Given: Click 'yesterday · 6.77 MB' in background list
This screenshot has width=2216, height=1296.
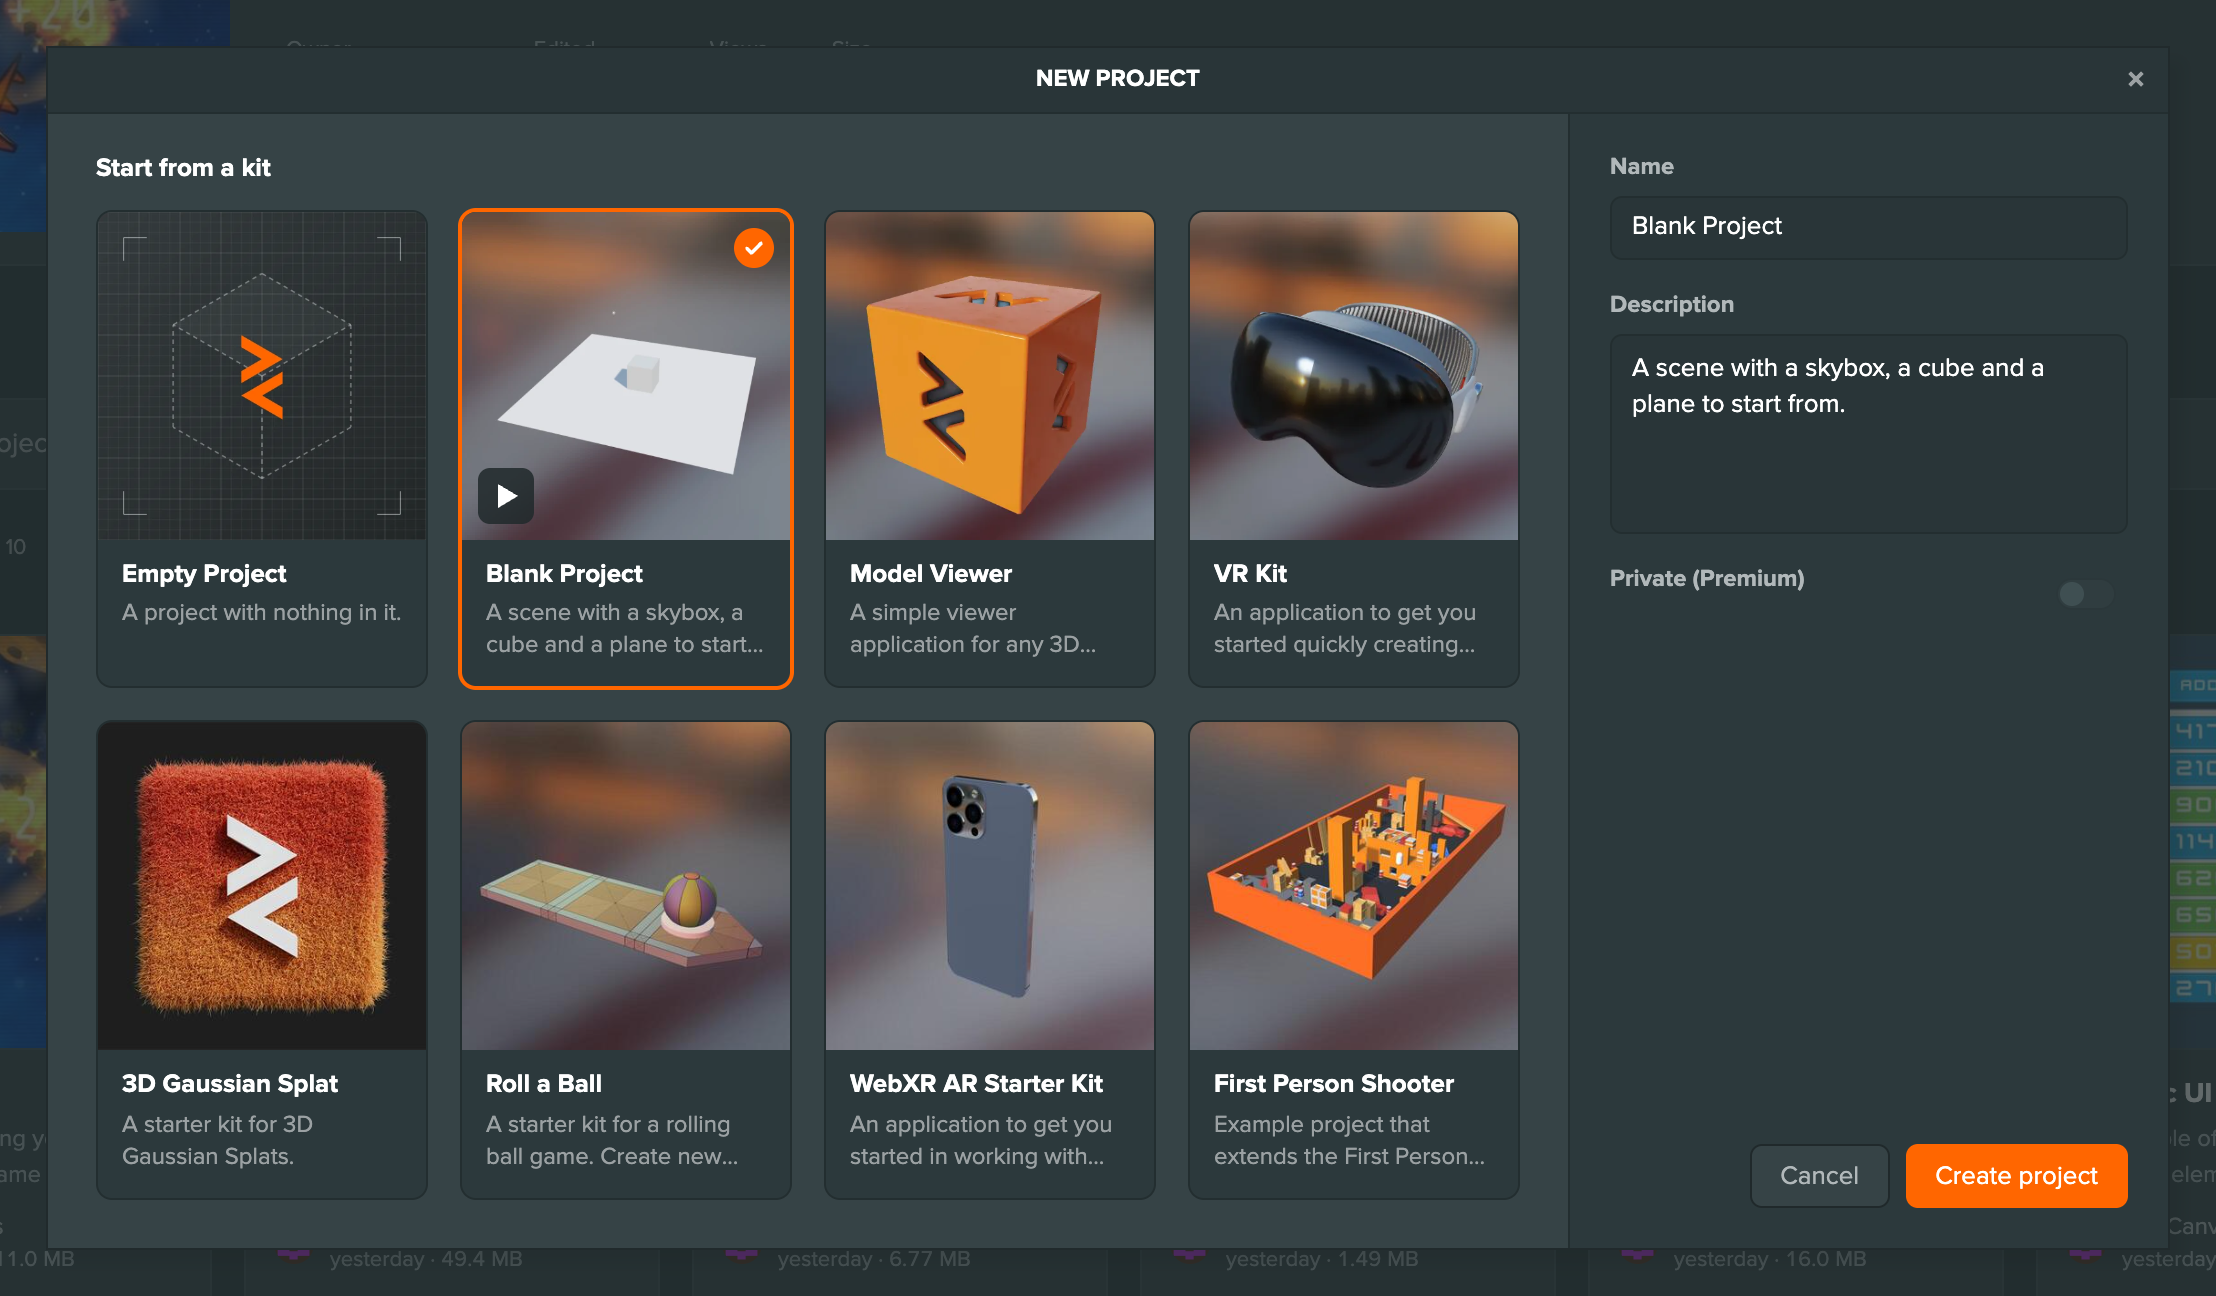Looking at the screenshot, I should (874, 1259).
